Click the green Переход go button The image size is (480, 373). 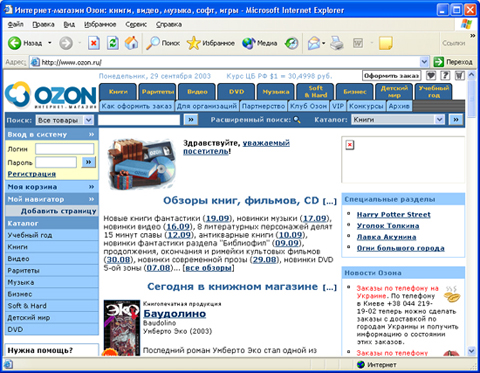[453, 62]
